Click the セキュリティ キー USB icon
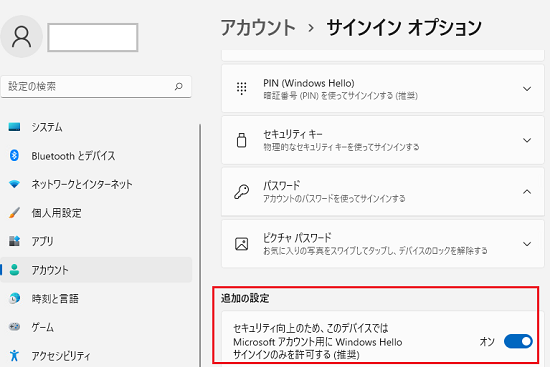This screenshot has height=367, width=550. [241, 140]
